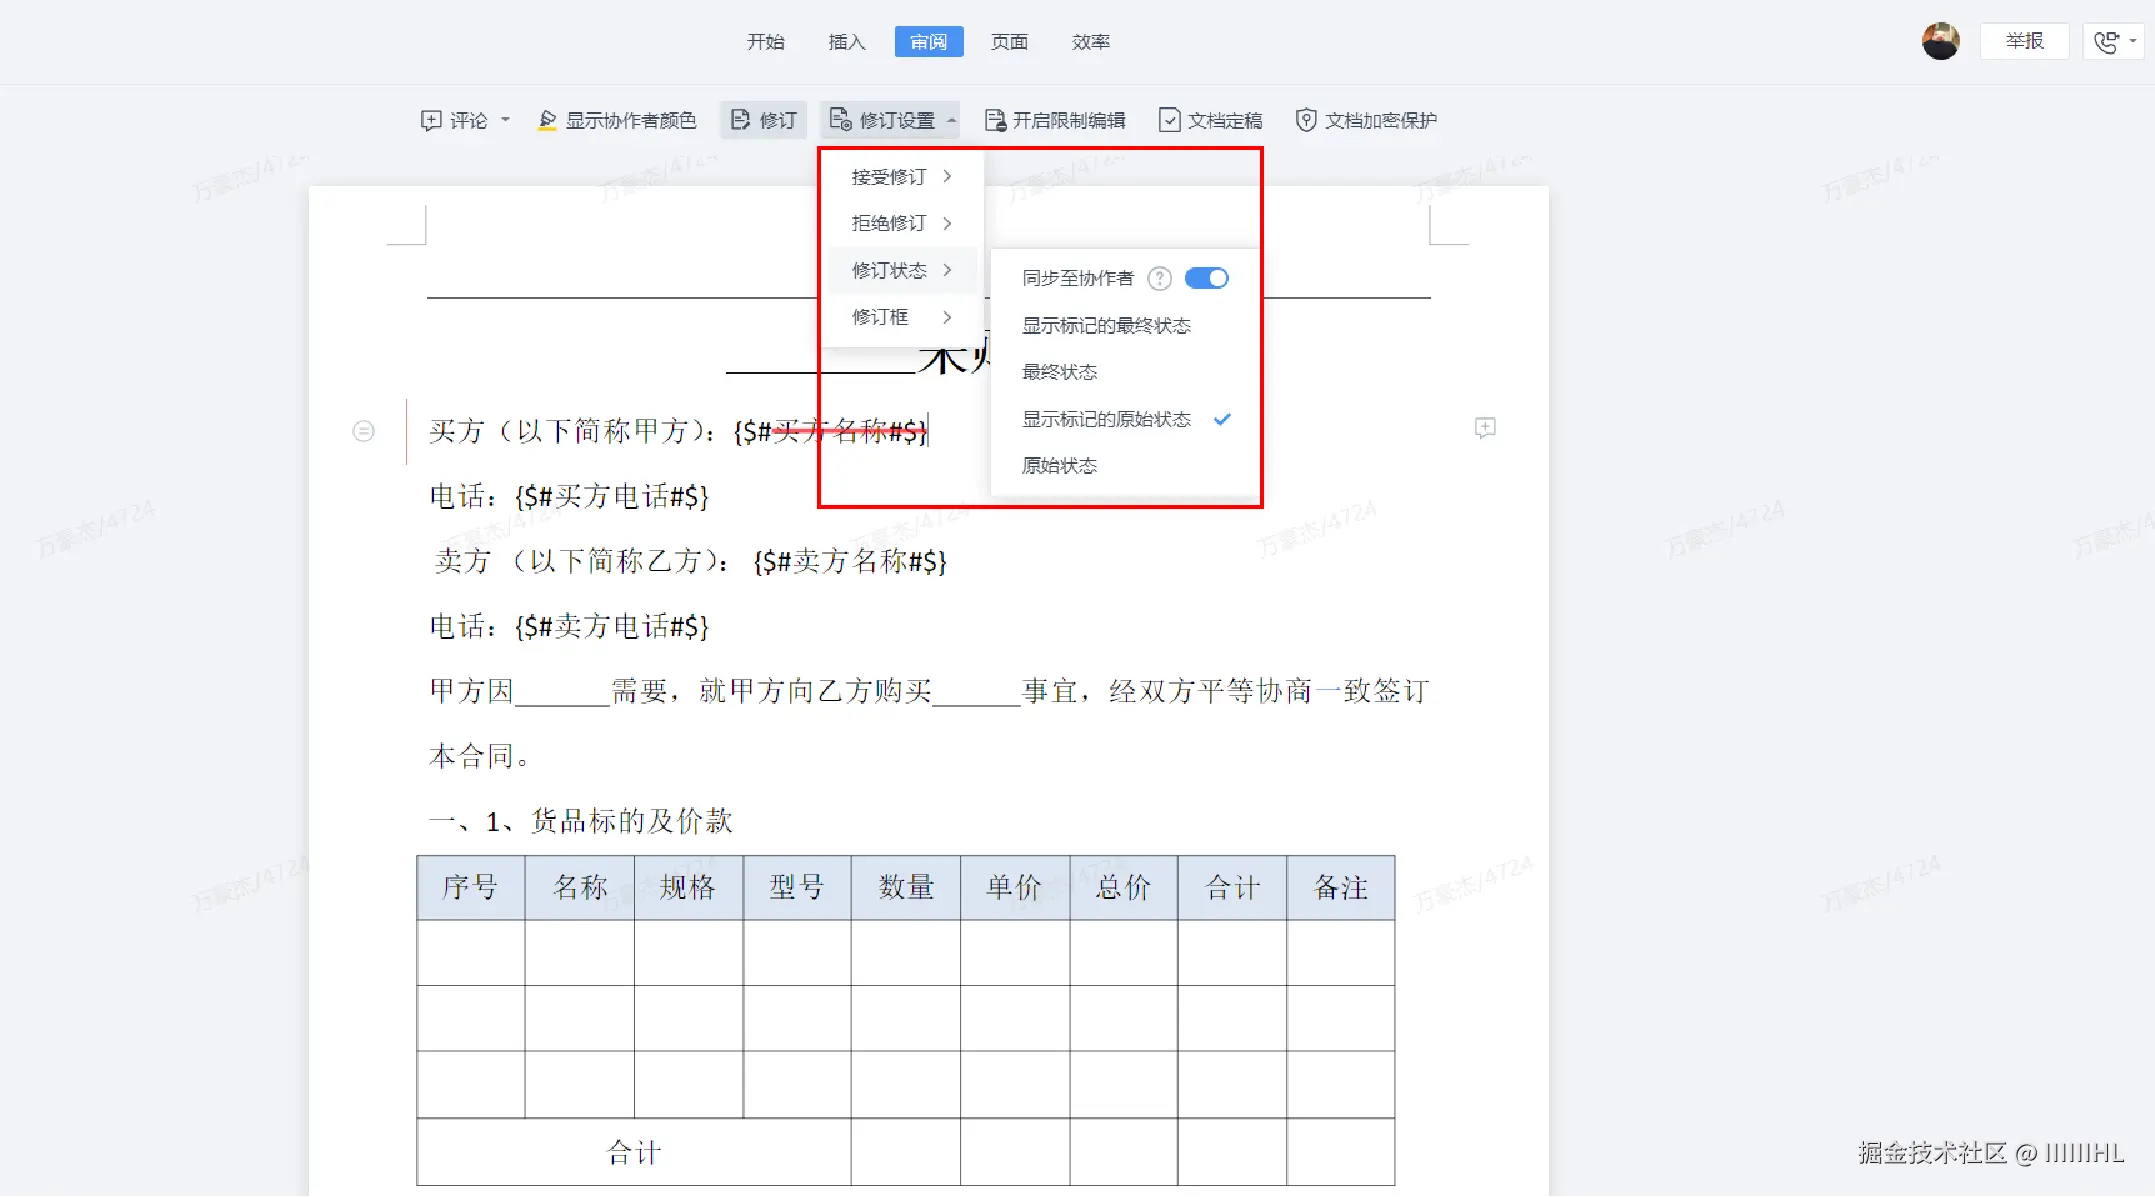Click the help question mark icon
Screen dimensions: 2155x1197
[1159, 279]
